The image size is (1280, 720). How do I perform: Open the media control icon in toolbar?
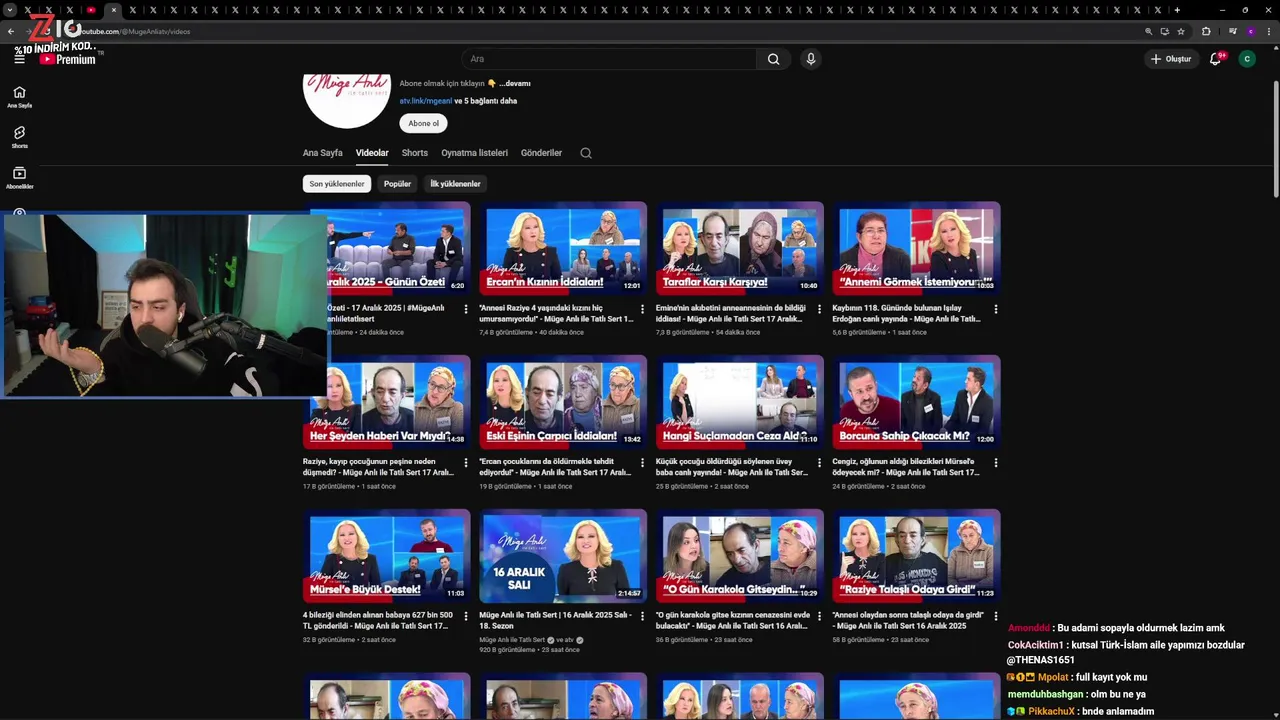coord(1232,31)
